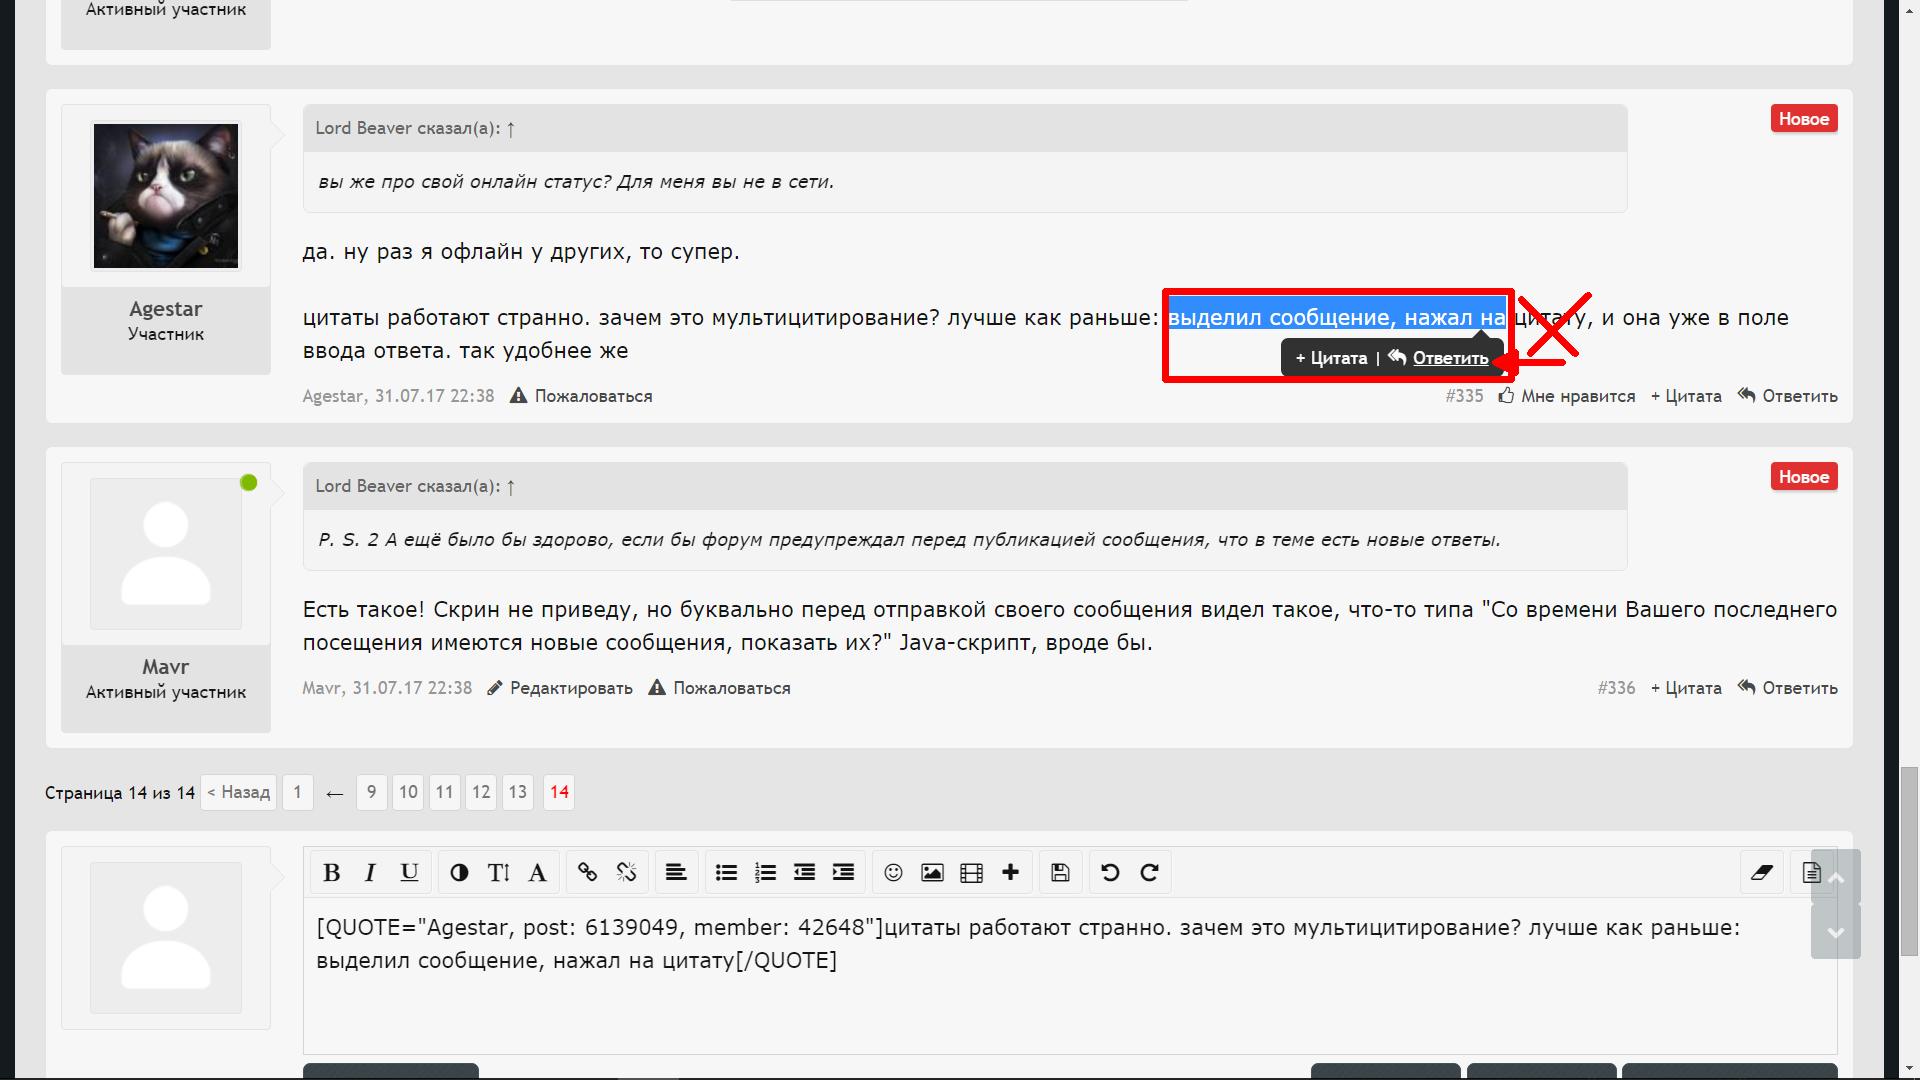Open the insert plus dropdown
Viewport: 1920px width, 1080px height.
[x=1010, y=873]
